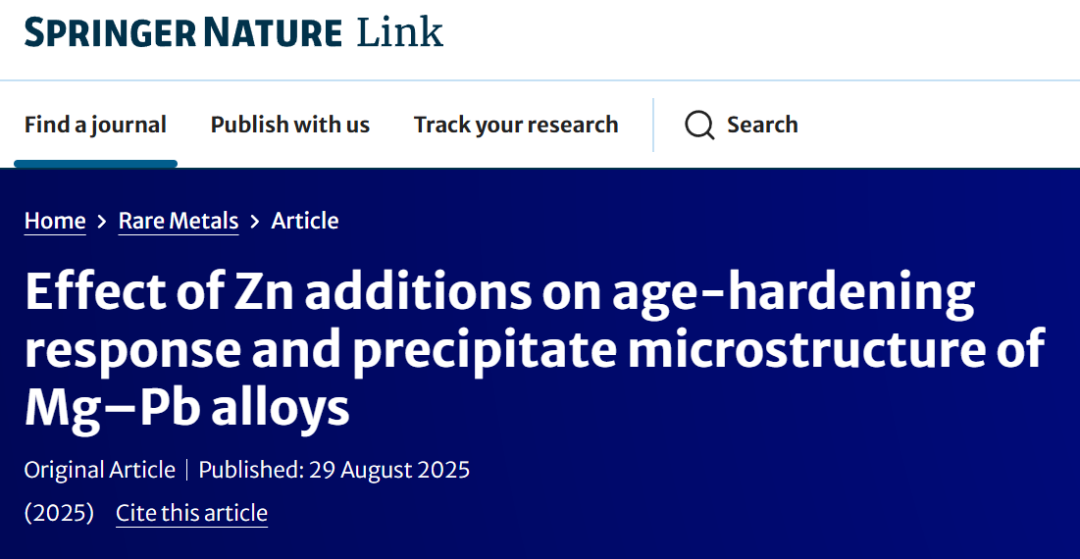Screen dimensions: 1080x559
Task: Open the Publish with us menu
Action: (290, 125)
